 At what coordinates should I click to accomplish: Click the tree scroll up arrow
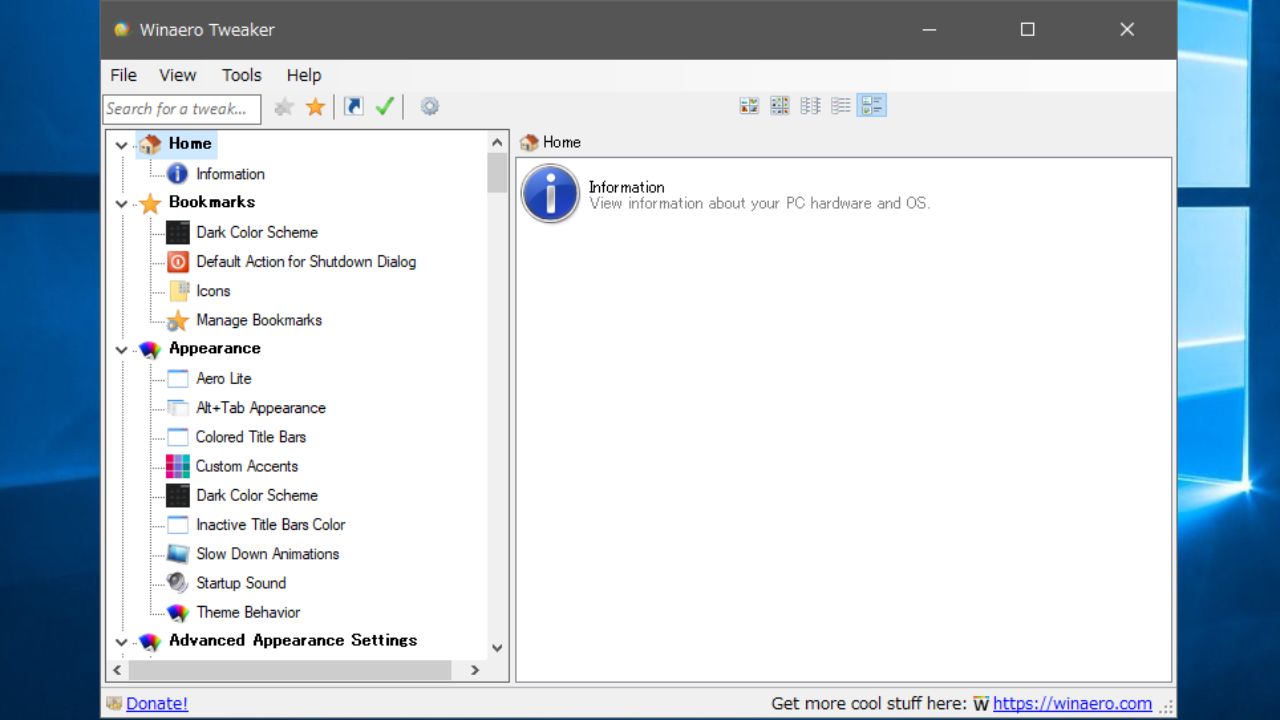pos(497,142)
